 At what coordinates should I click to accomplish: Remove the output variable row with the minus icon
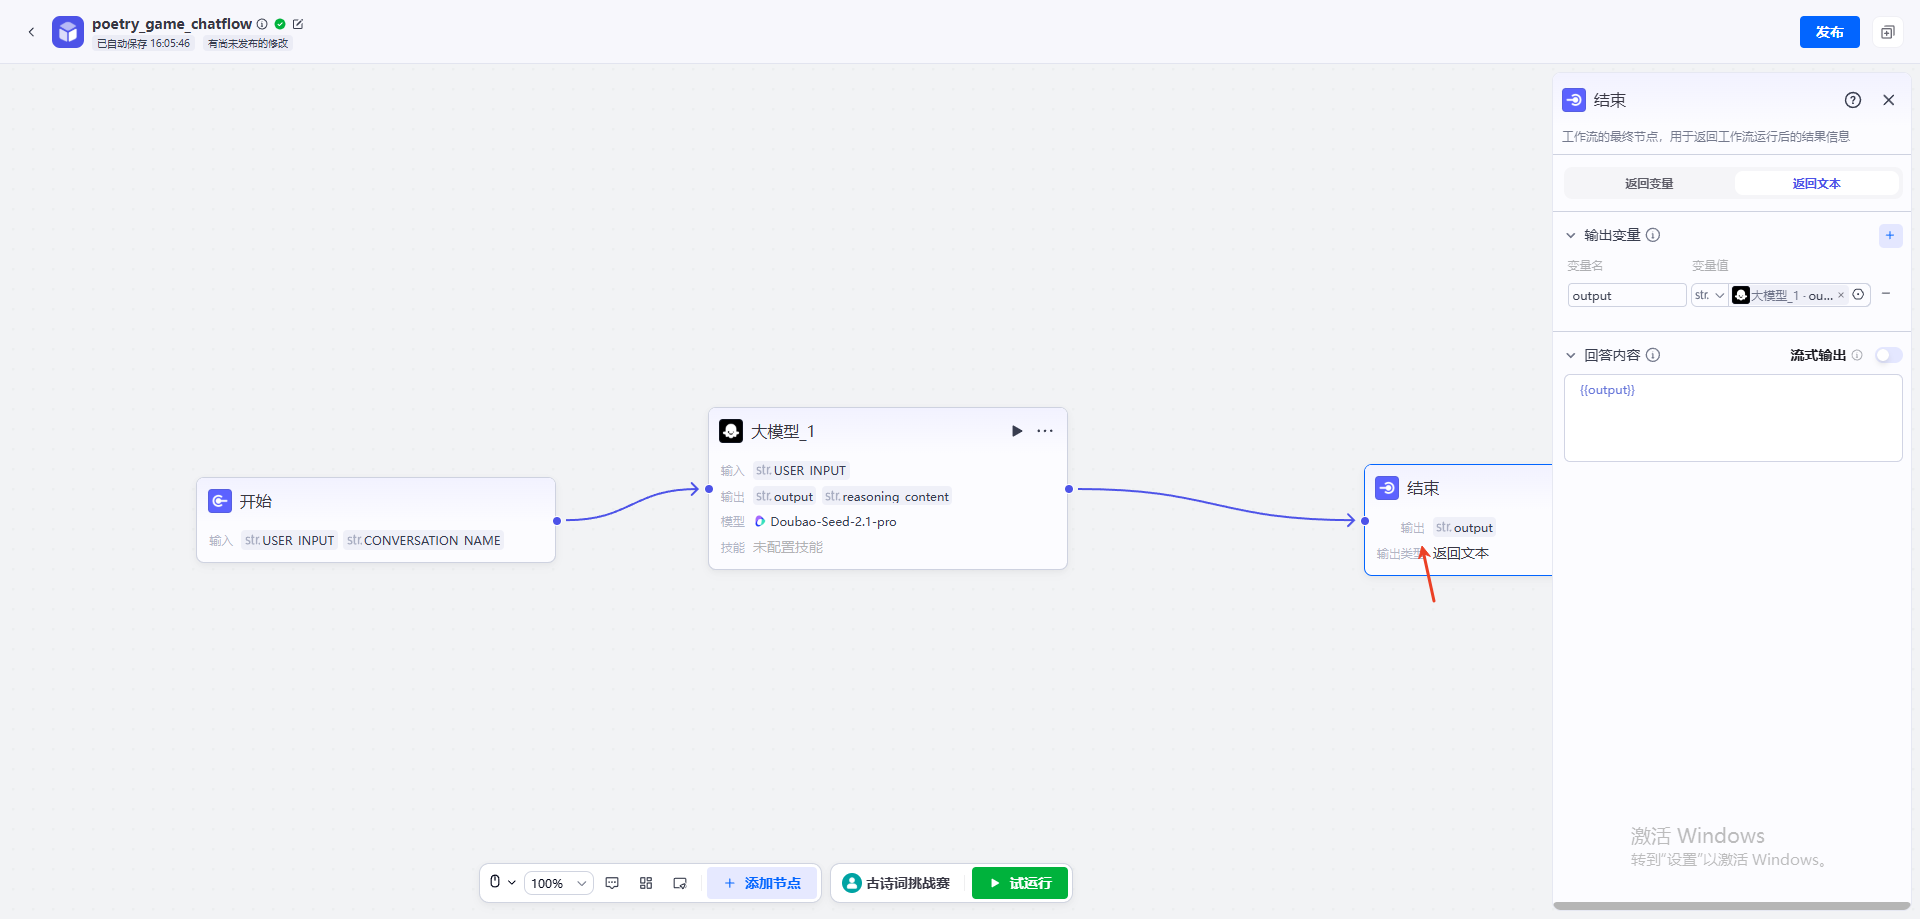(x=1886, y=294)
